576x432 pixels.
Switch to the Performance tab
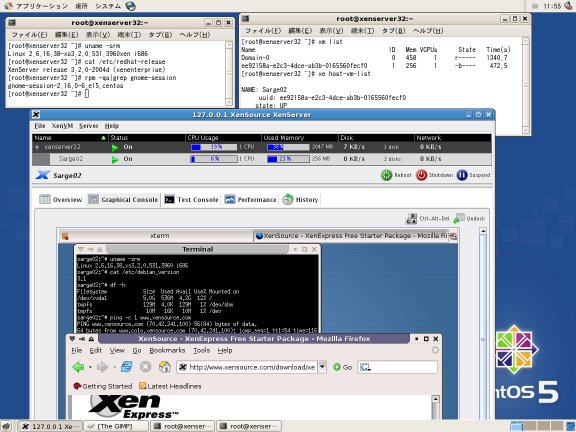[x=251, y=199]
